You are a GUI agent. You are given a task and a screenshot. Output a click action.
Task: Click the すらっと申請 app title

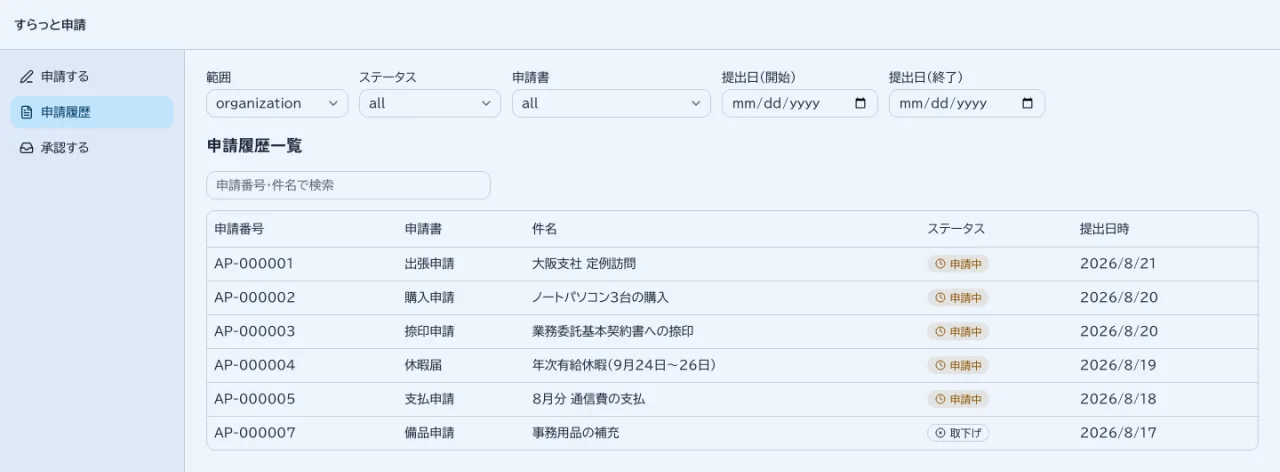pyautogui.click(x=50, y=25)
